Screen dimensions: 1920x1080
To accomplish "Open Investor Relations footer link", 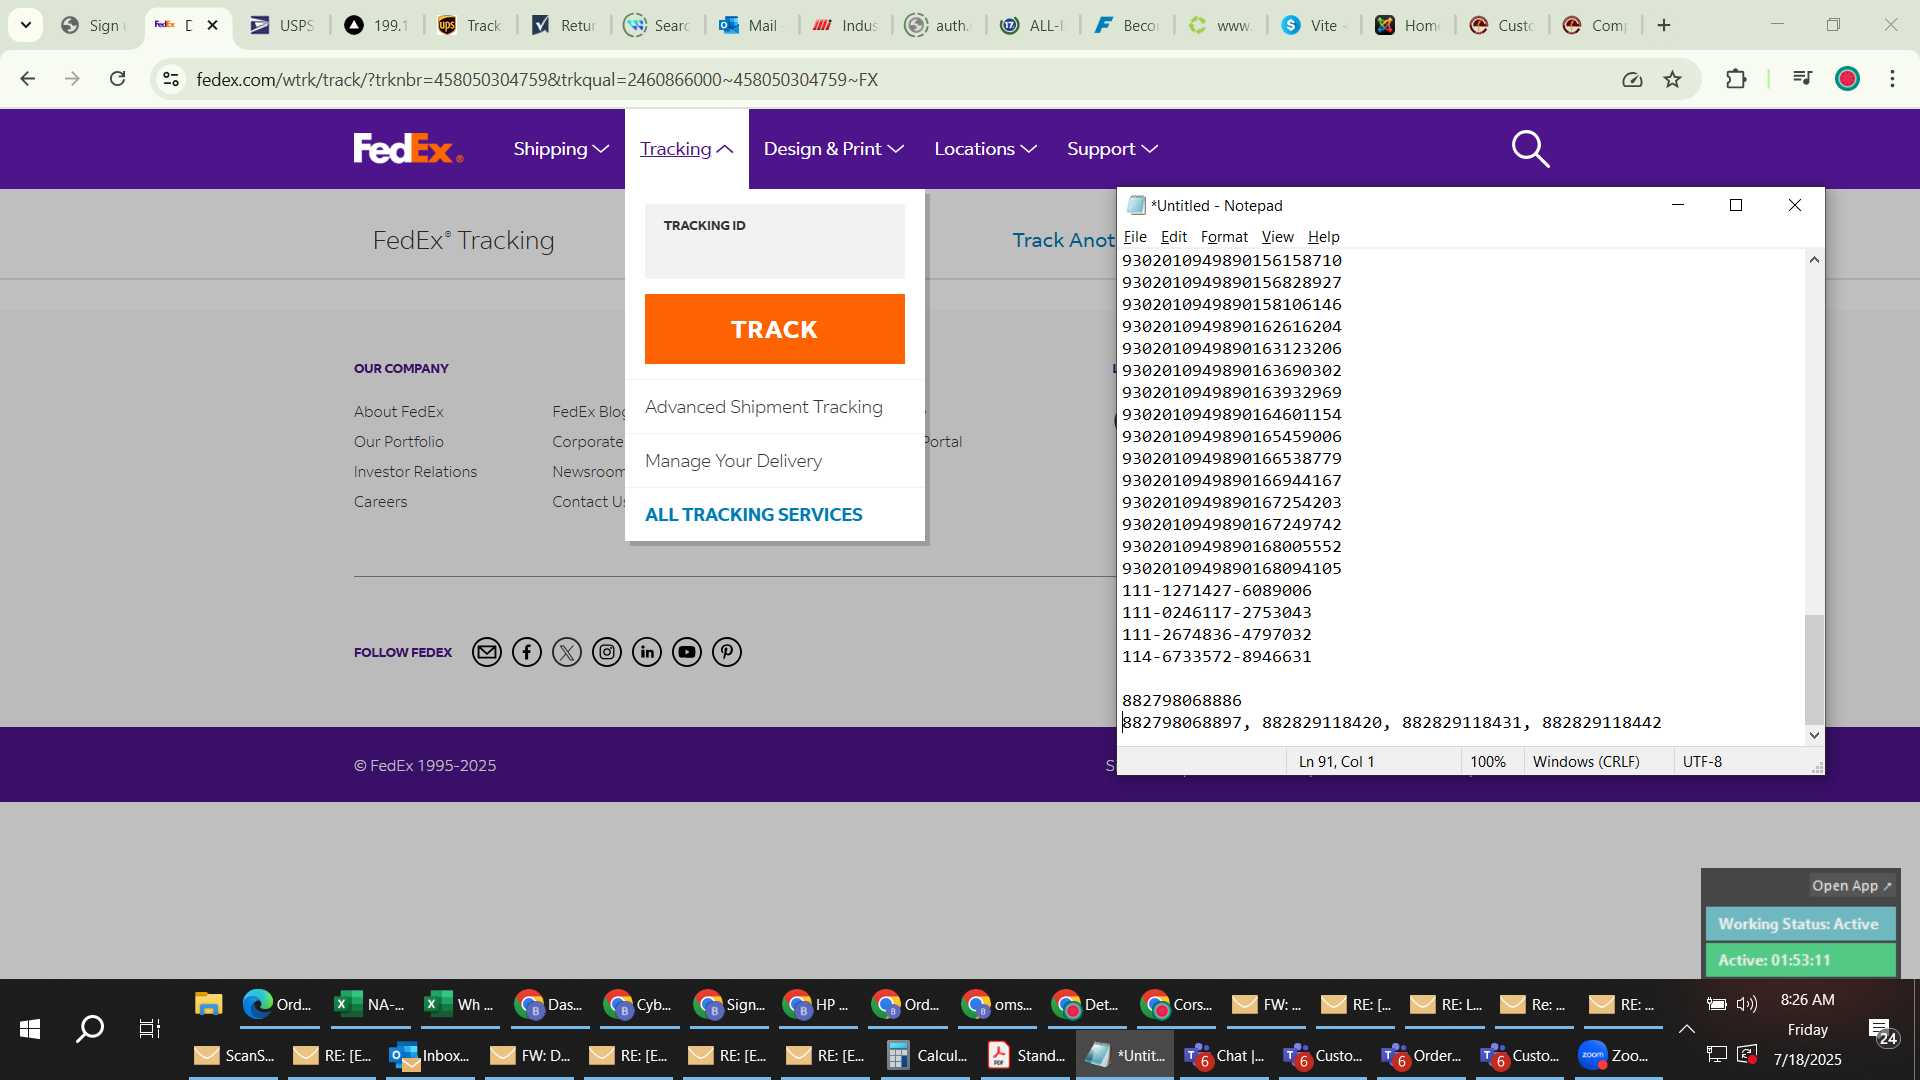I will [415, 472].
